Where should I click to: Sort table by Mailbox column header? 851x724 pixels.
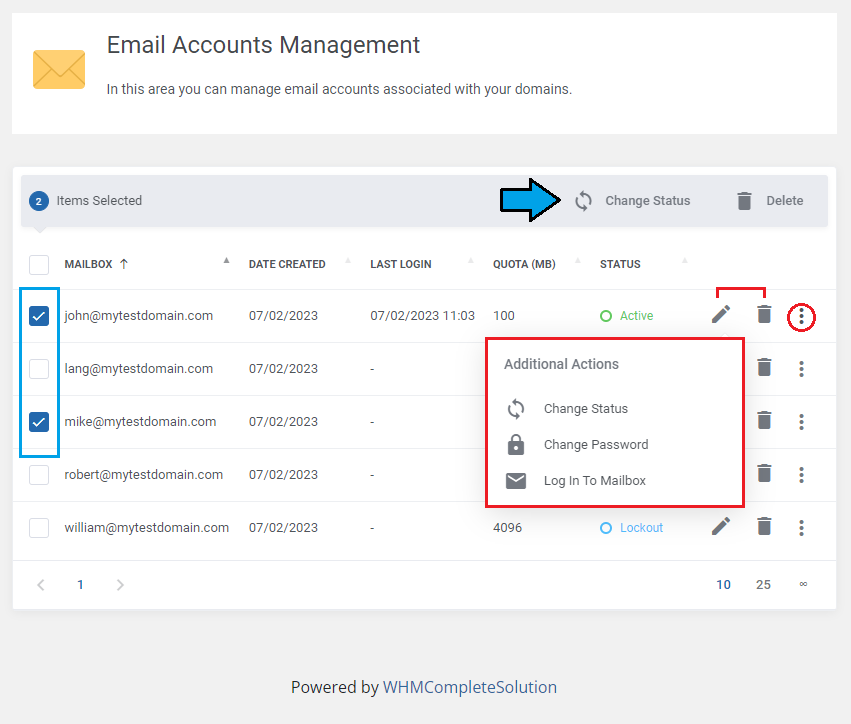[88, 264]
